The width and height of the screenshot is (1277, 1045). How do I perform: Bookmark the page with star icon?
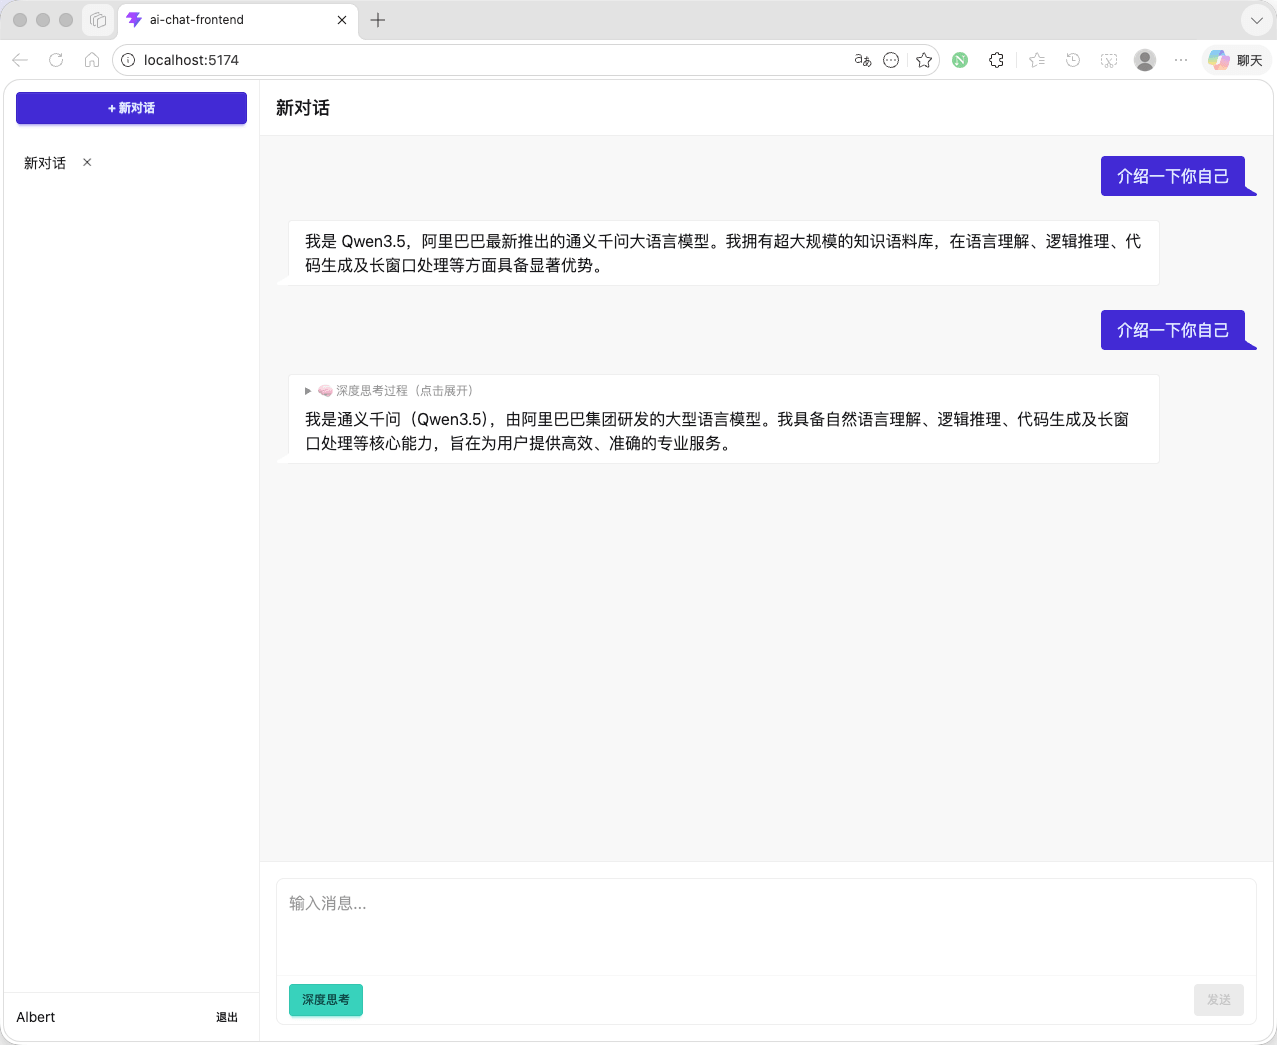[x=924, y=60]
